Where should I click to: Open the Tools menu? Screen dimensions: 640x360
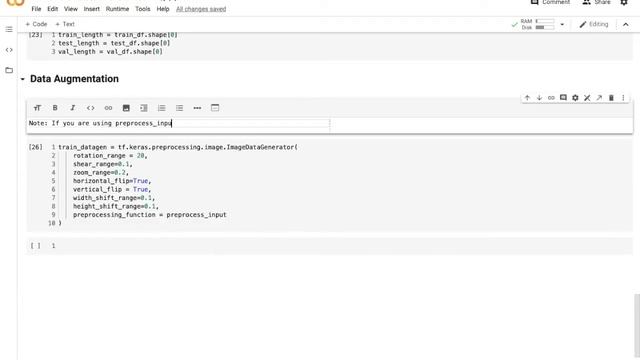pos(143,9)
